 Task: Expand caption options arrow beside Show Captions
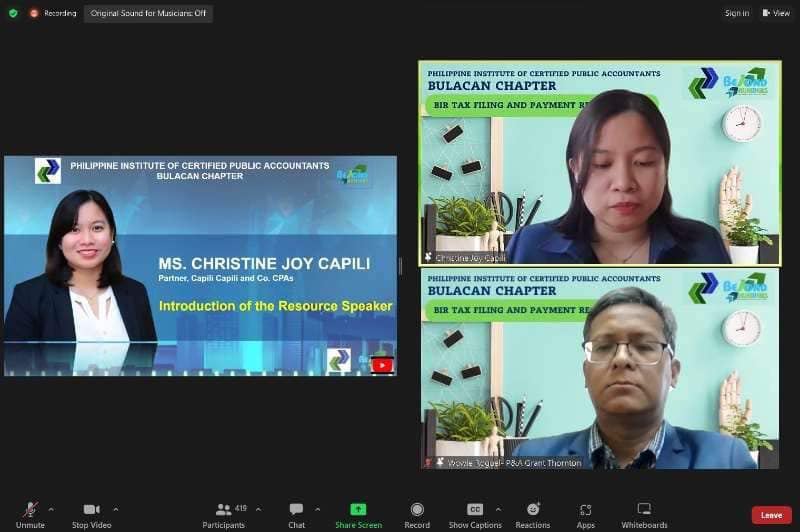[498, 509]
